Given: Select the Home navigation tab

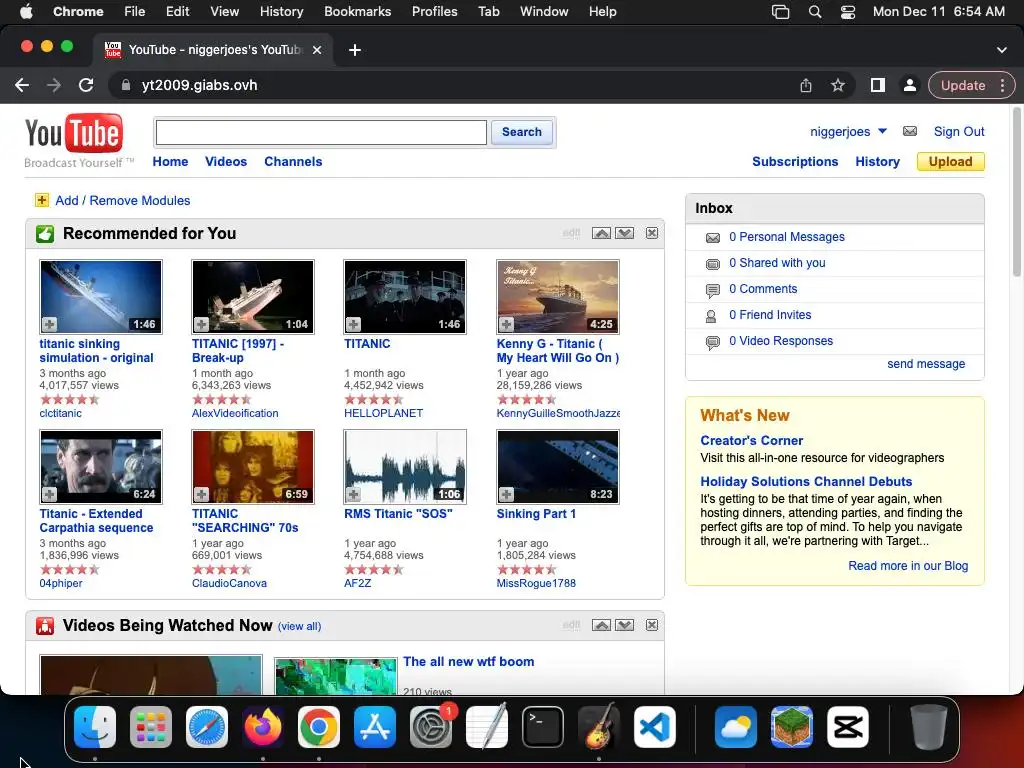Looking at the screenshot, I should tap(170, 161).
